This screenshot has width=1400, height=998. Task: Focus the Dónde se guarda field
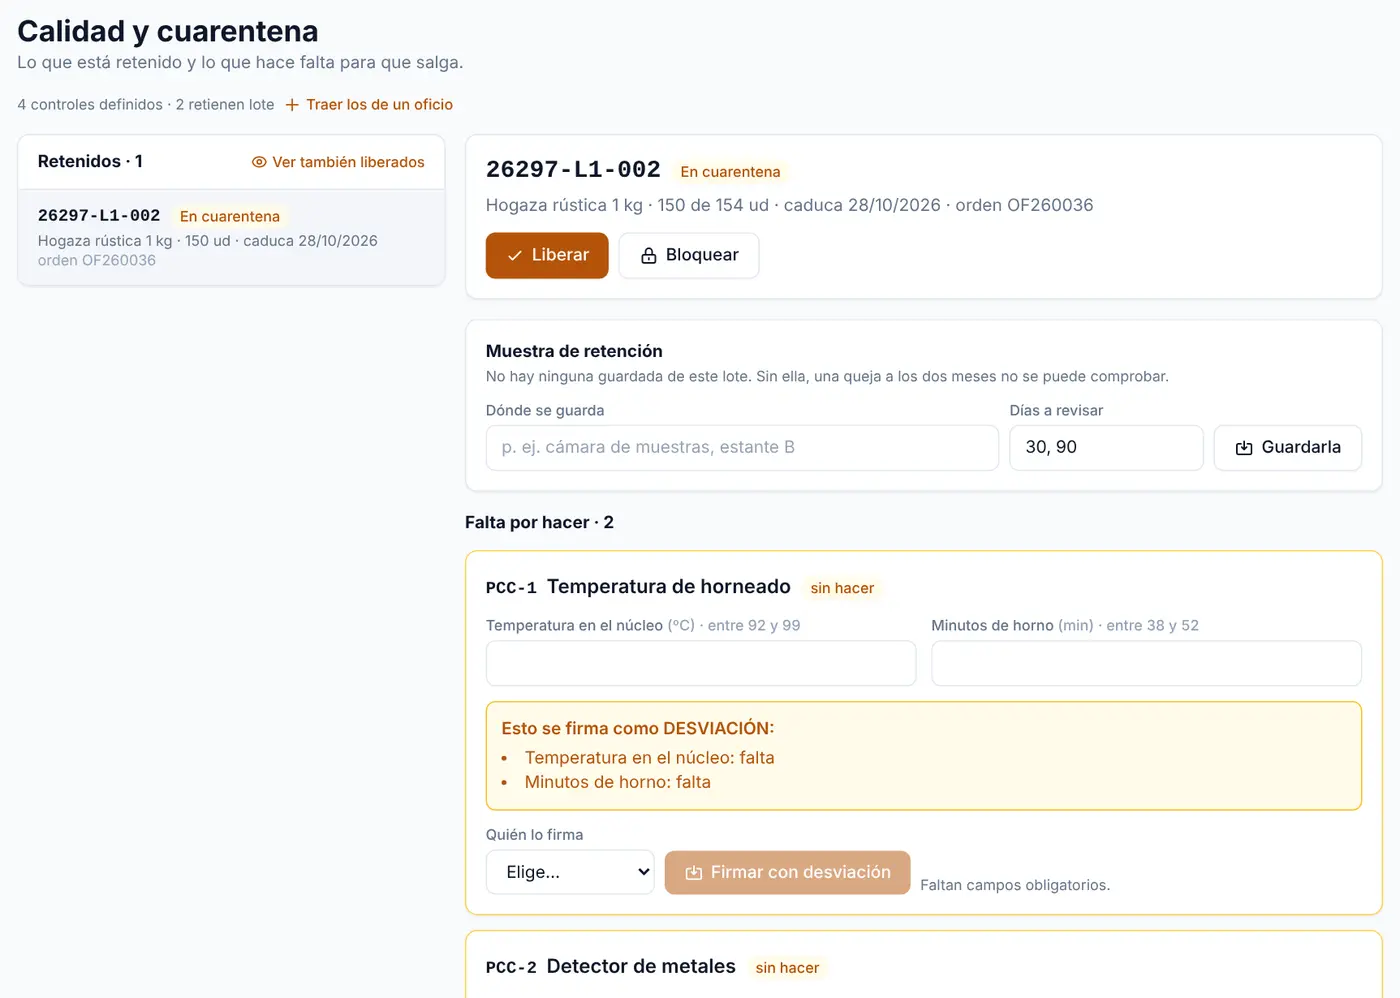(x=742, y=448)
